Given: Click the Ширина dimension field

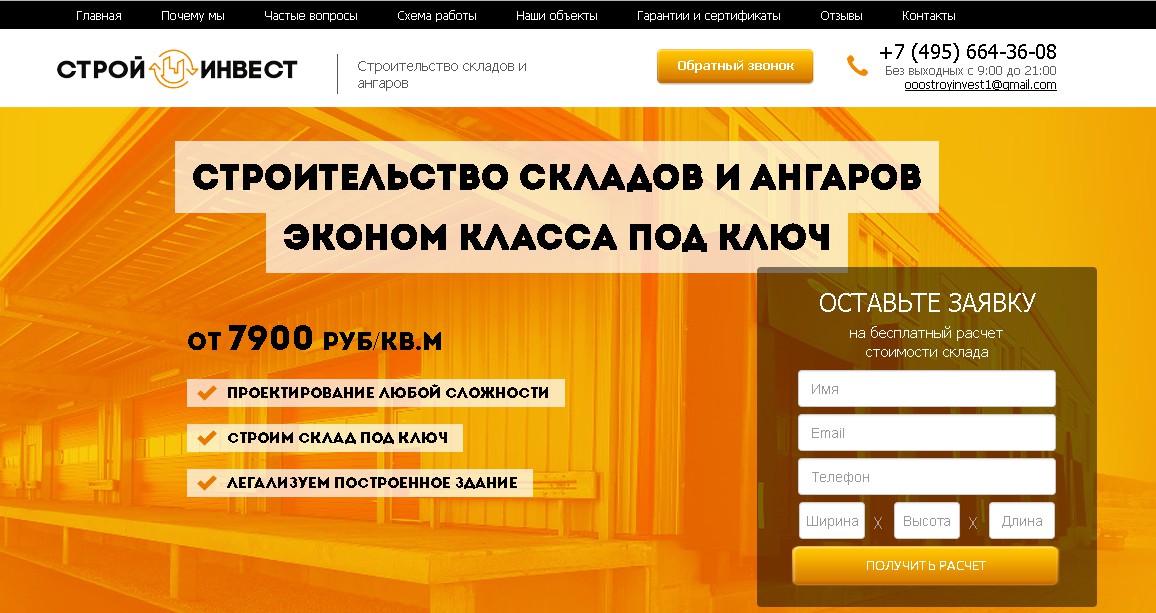Looking at the screenshot, I should [832, 521].
